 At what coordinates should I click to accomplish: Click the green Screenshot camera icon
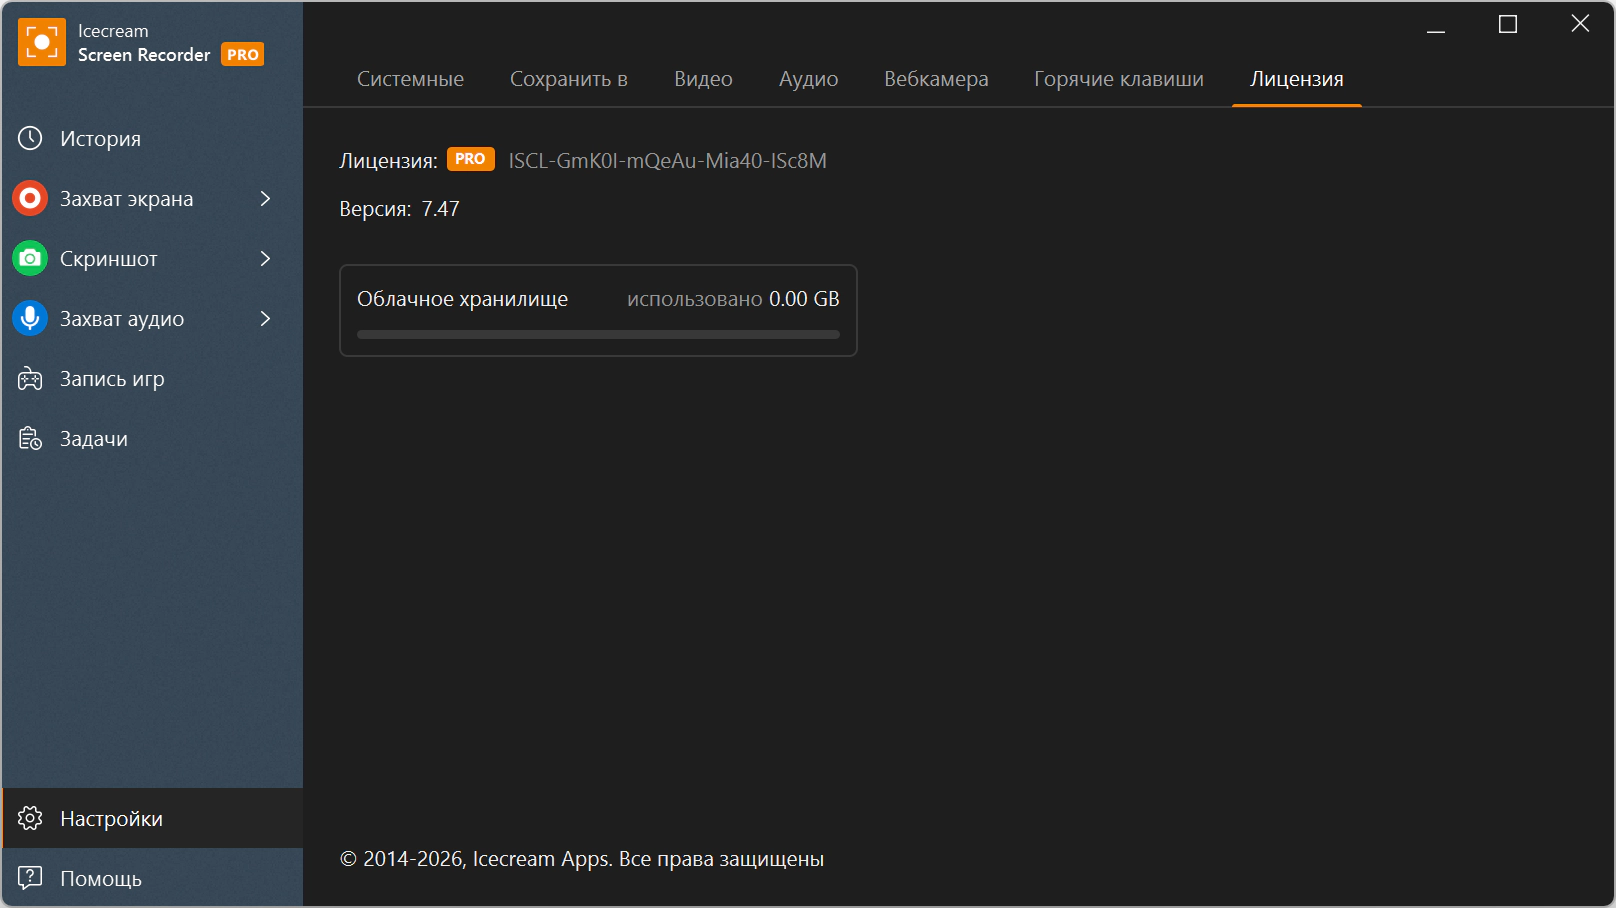tap(30, 258)
